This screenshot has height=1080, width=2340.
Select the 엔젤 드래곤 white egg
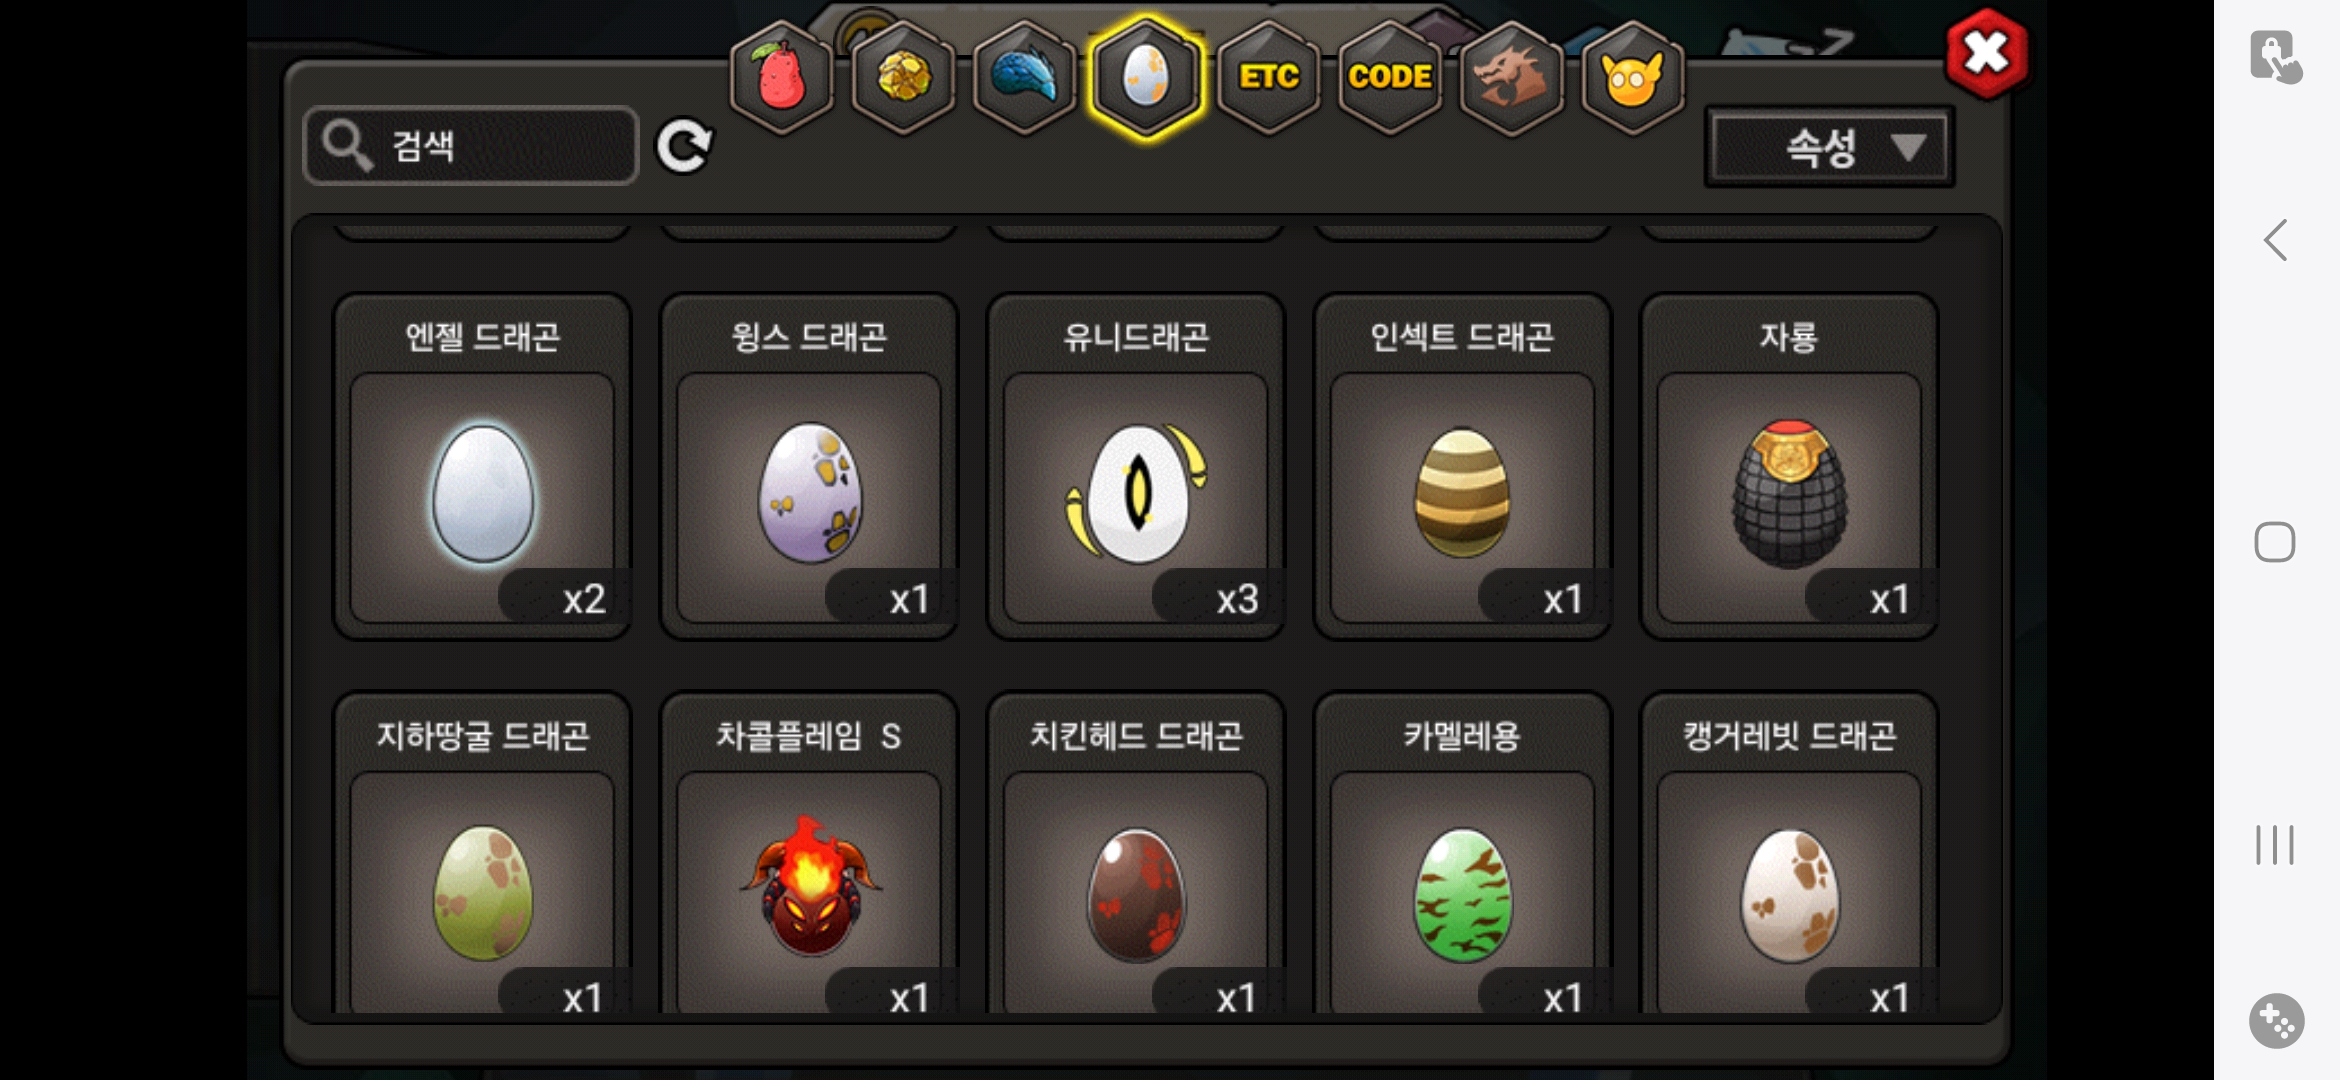point(482,466)
